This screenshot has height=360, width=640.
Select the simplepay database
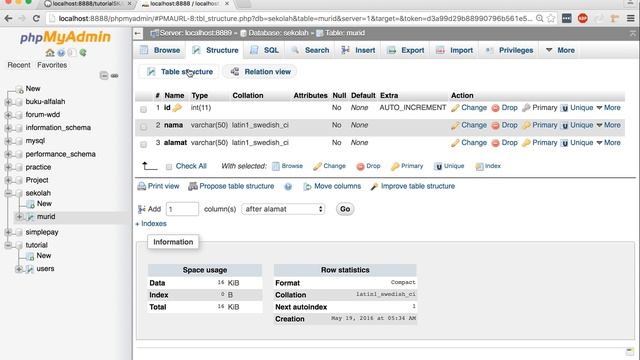tap(42, 232)
